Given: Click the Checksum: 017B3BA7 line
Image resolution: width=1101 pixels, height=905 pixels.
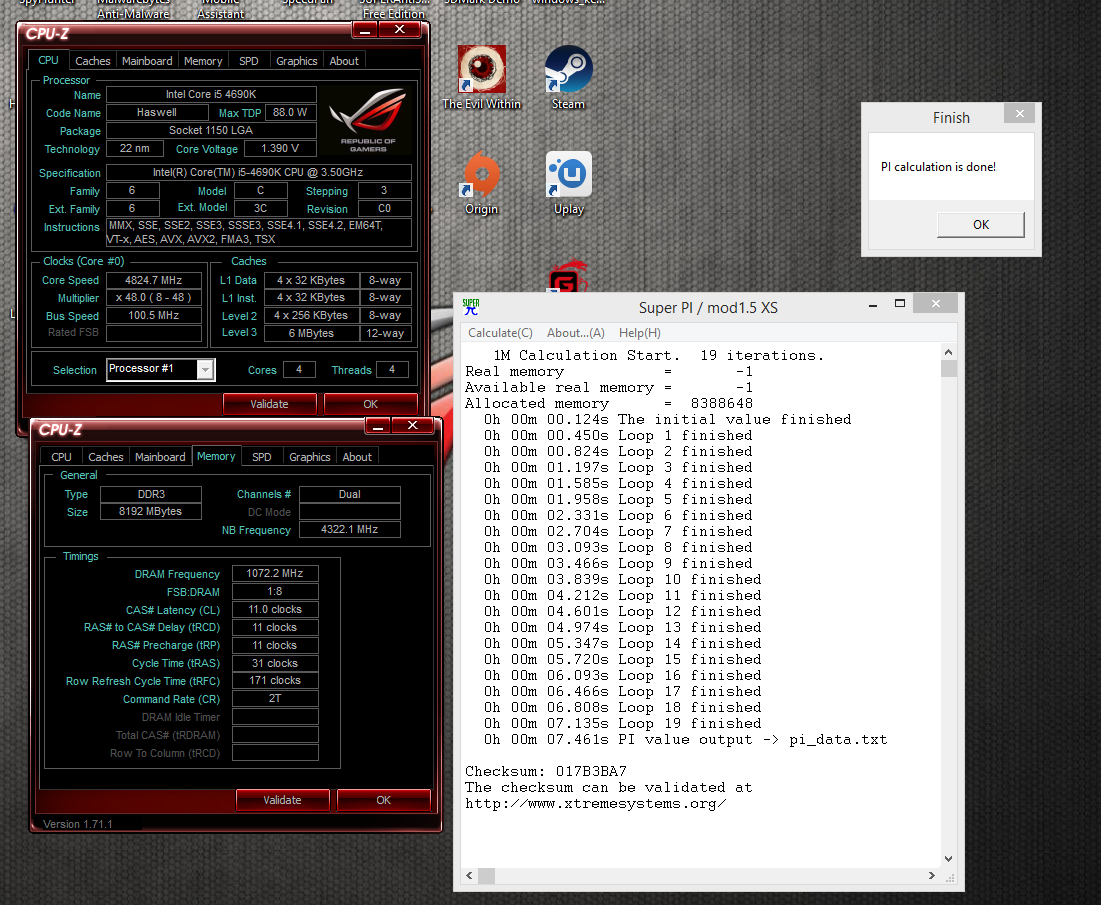Looking at the screenshot, I should pos(546,772).
